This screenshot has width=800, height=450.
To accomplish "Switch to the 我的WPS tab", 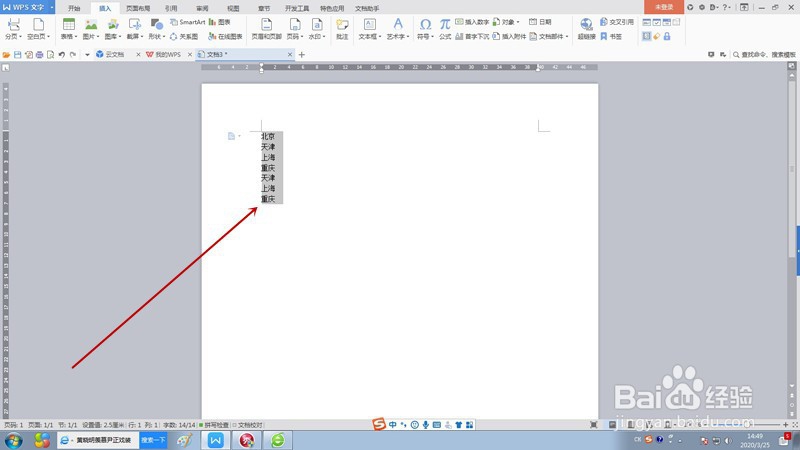I will (x=168, y=55).
